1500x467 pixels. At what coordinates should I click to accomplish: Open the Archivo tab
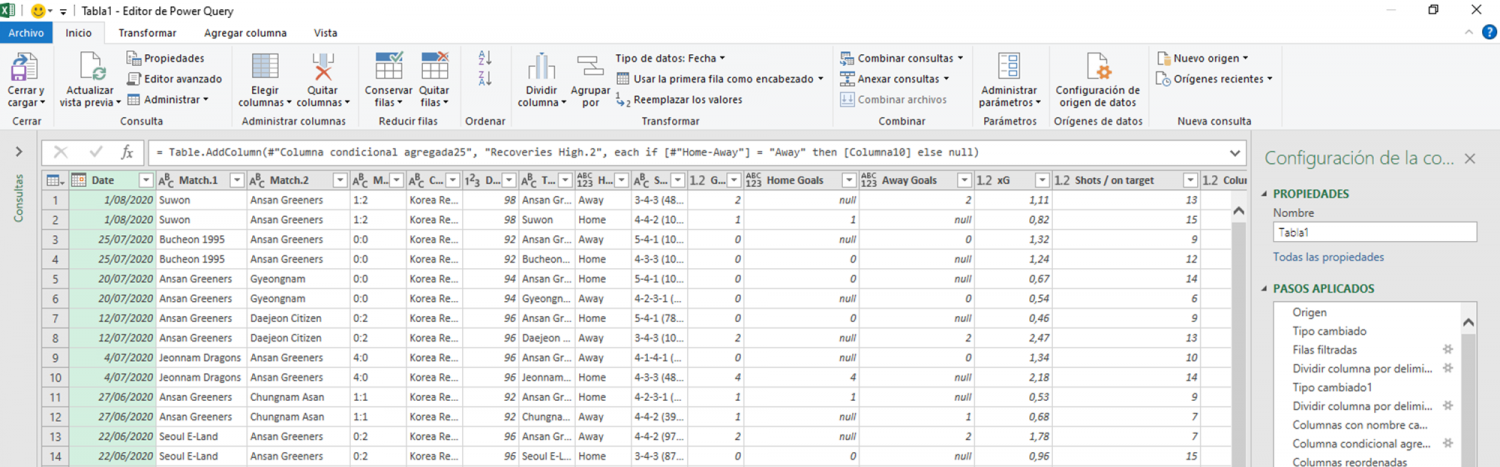[x=26, y=33]
